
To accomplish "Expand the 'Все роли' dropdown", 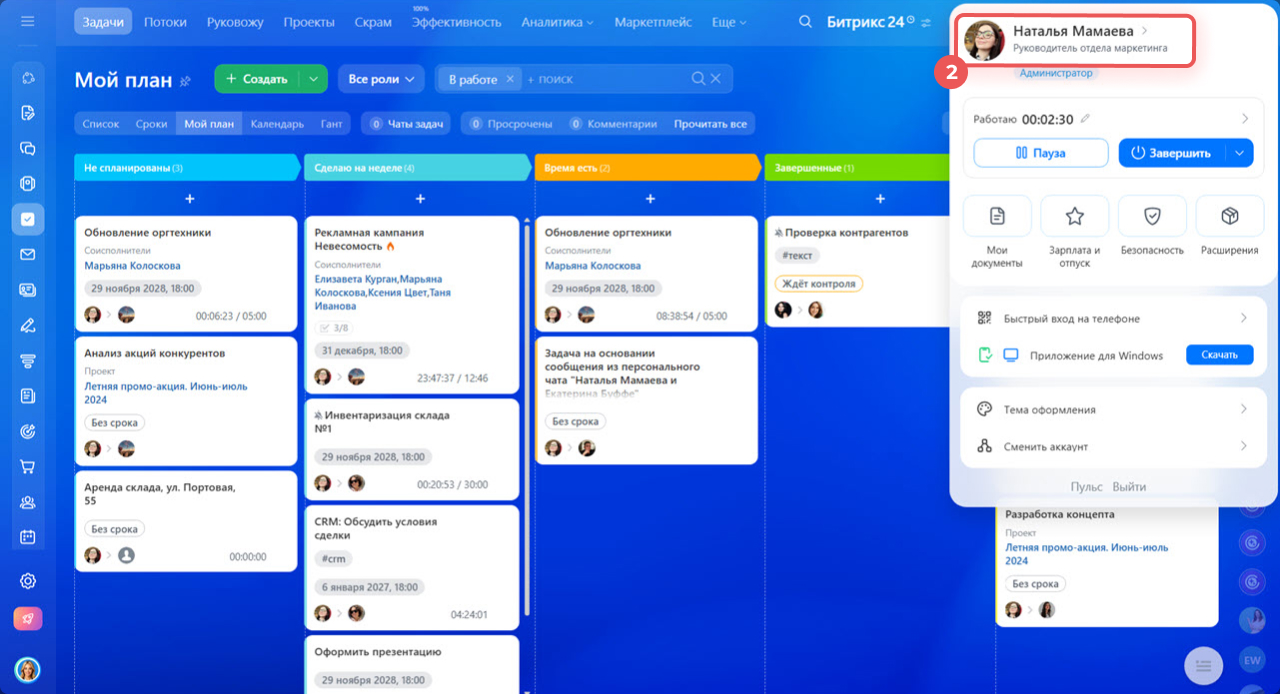I will coord(381,79).
